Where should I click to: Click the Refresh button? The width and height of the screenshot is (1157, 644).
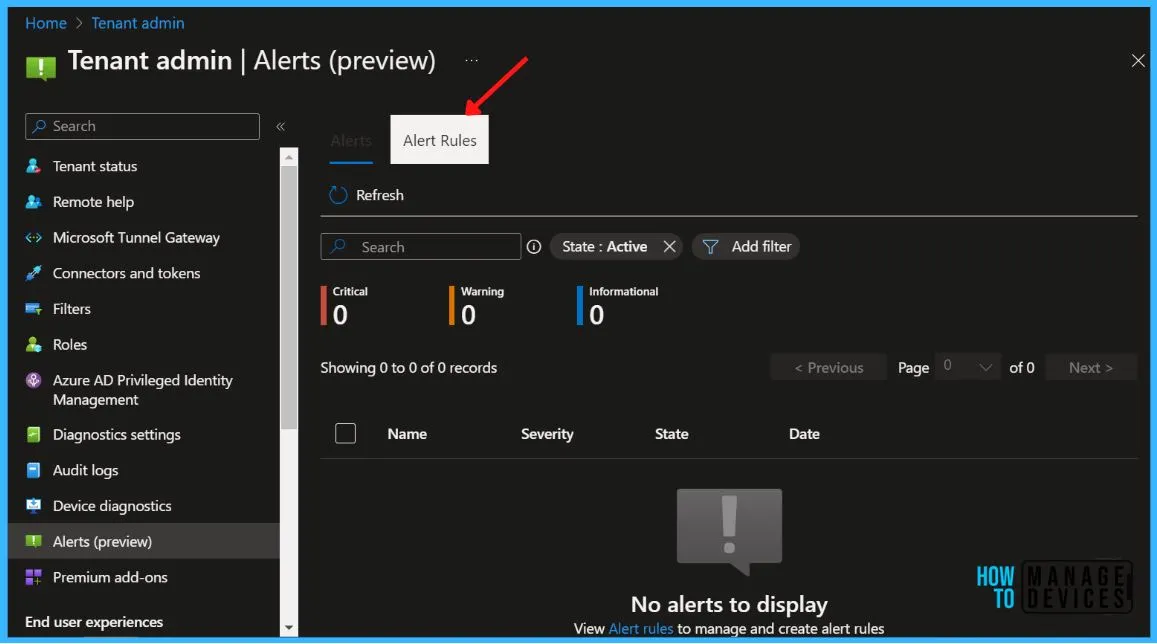coord(367,195)
